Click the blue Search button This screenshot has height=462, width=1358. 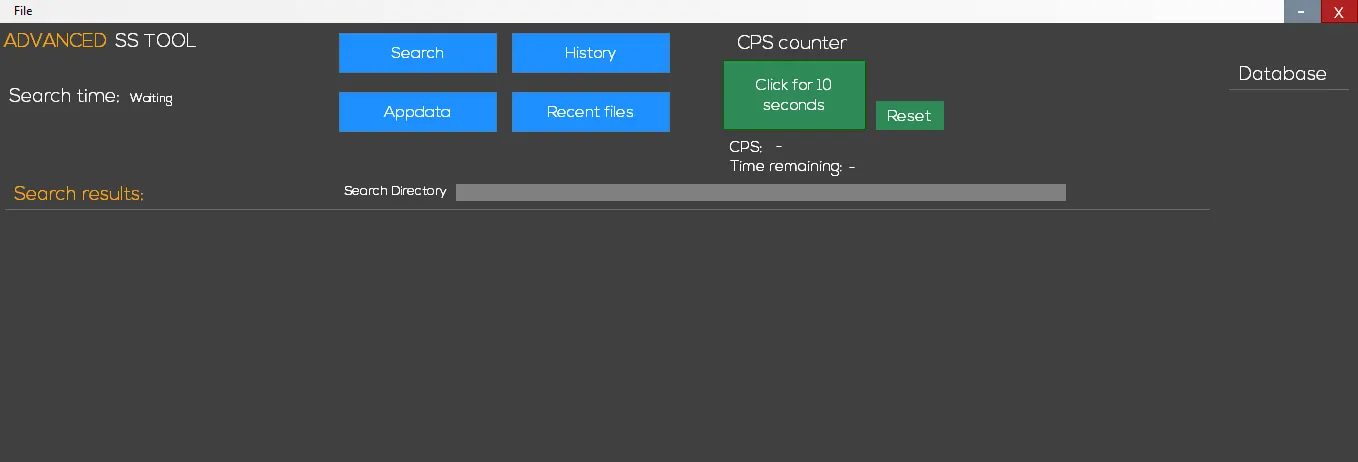(417, 53)
